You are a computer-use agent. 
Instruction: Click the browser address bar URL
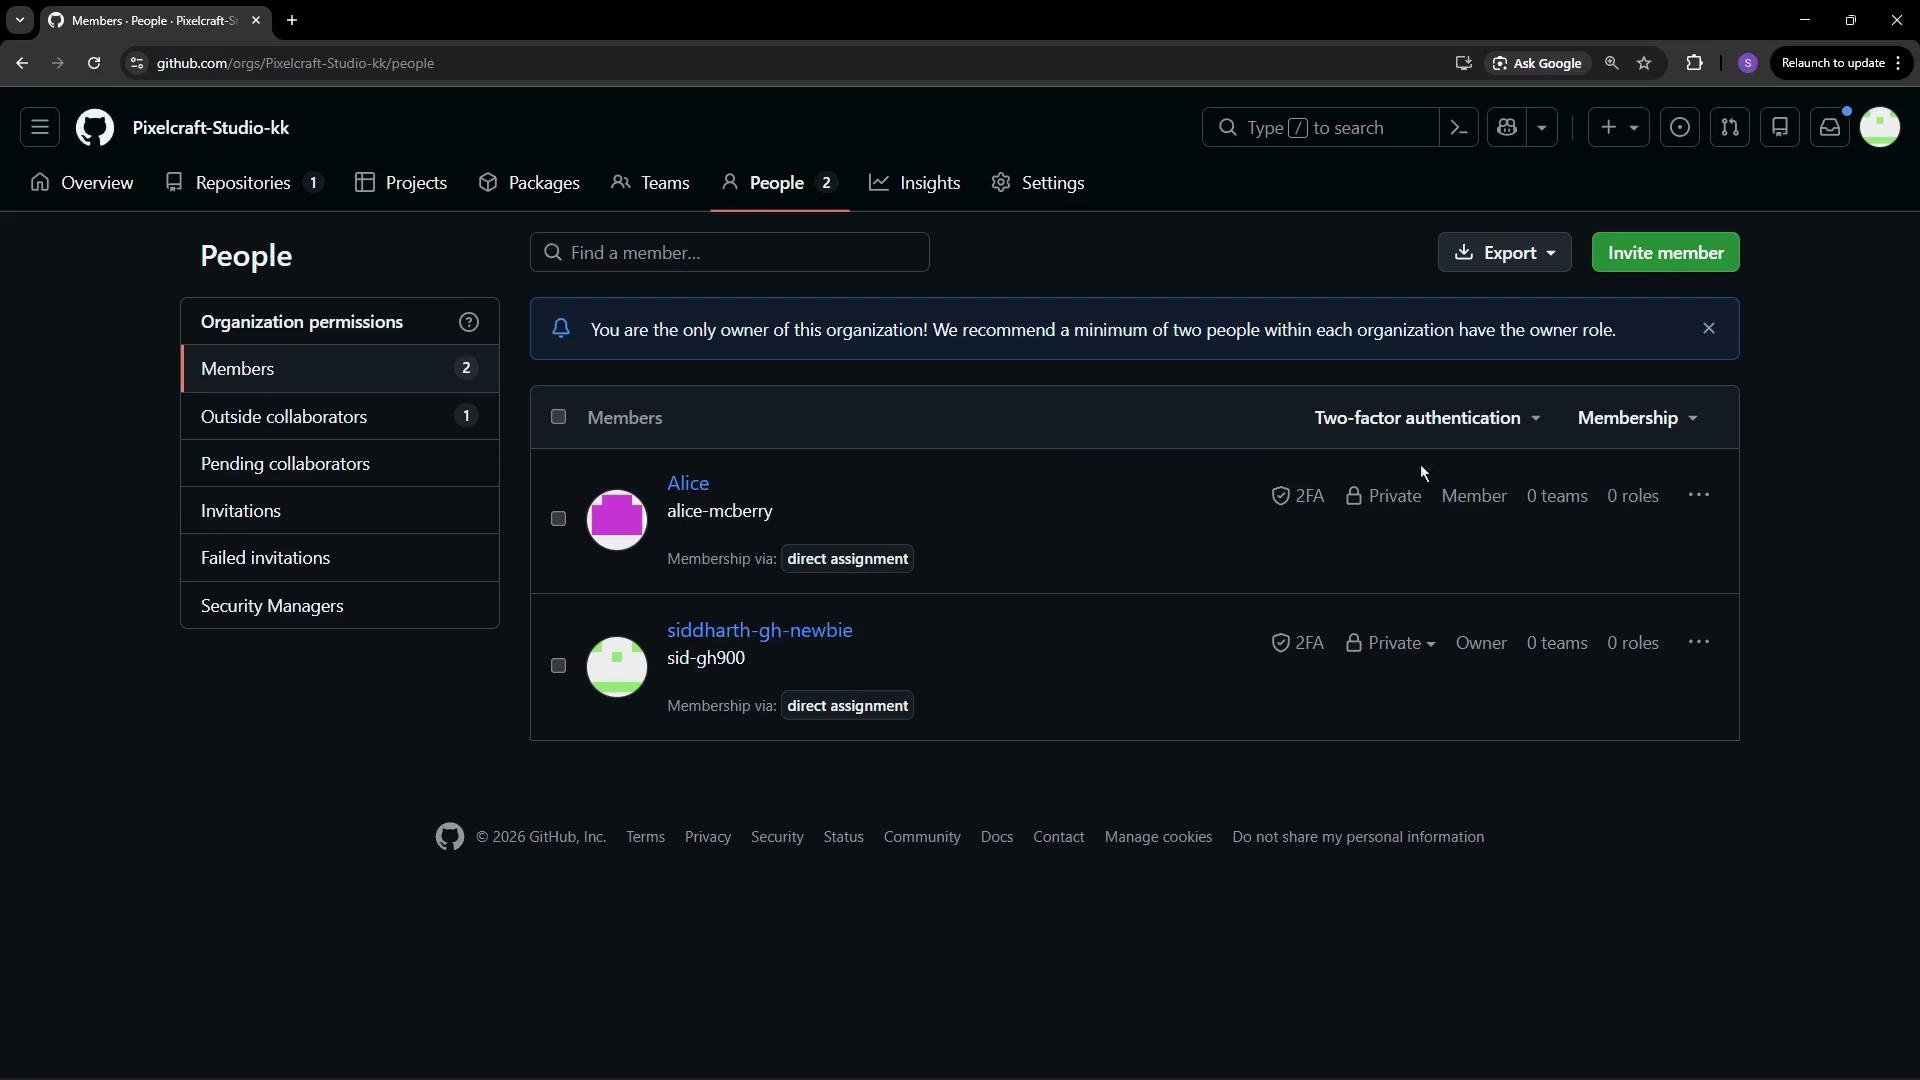click(x=295, y=63)
